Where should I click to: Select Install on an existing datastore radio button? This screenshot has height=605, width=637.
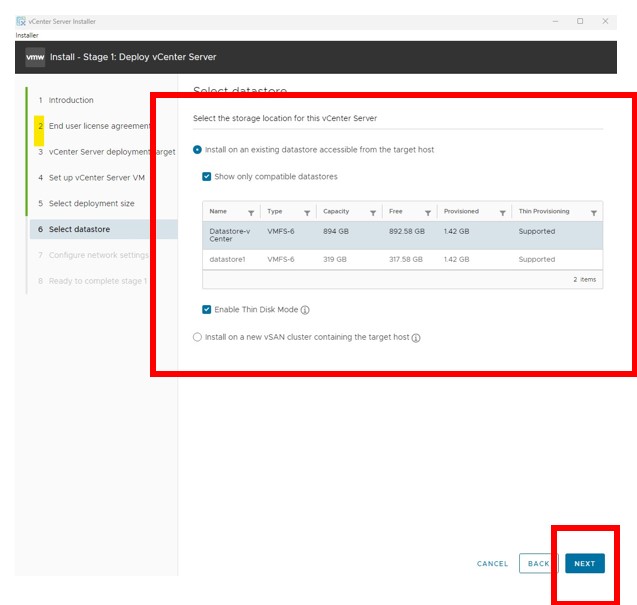[197, 150]
